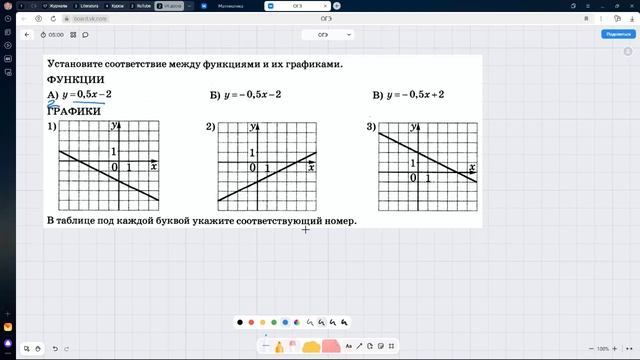640x360 pixels.
Task: Activate the hand pan tool
Action: (38, 349)
